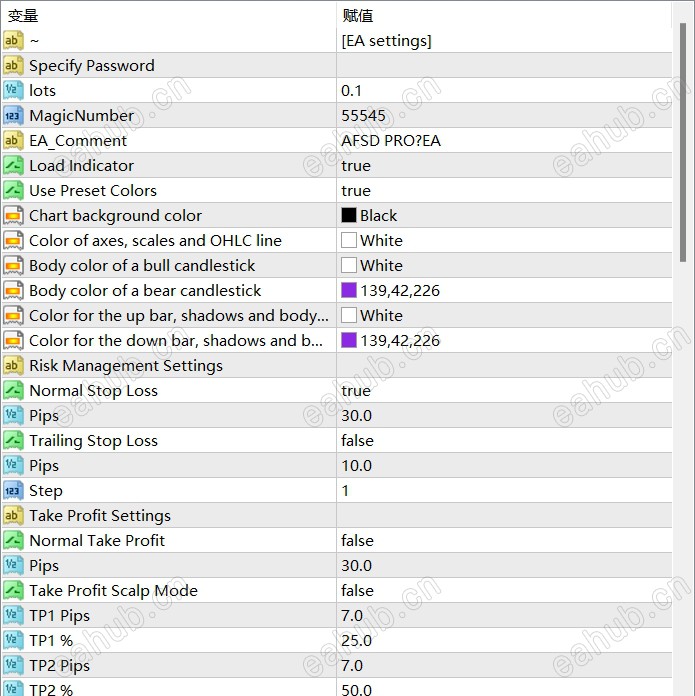The width and height of the screenshot is (695, 696).
Task: Click the 变量 column header
Action: point(23,16)
